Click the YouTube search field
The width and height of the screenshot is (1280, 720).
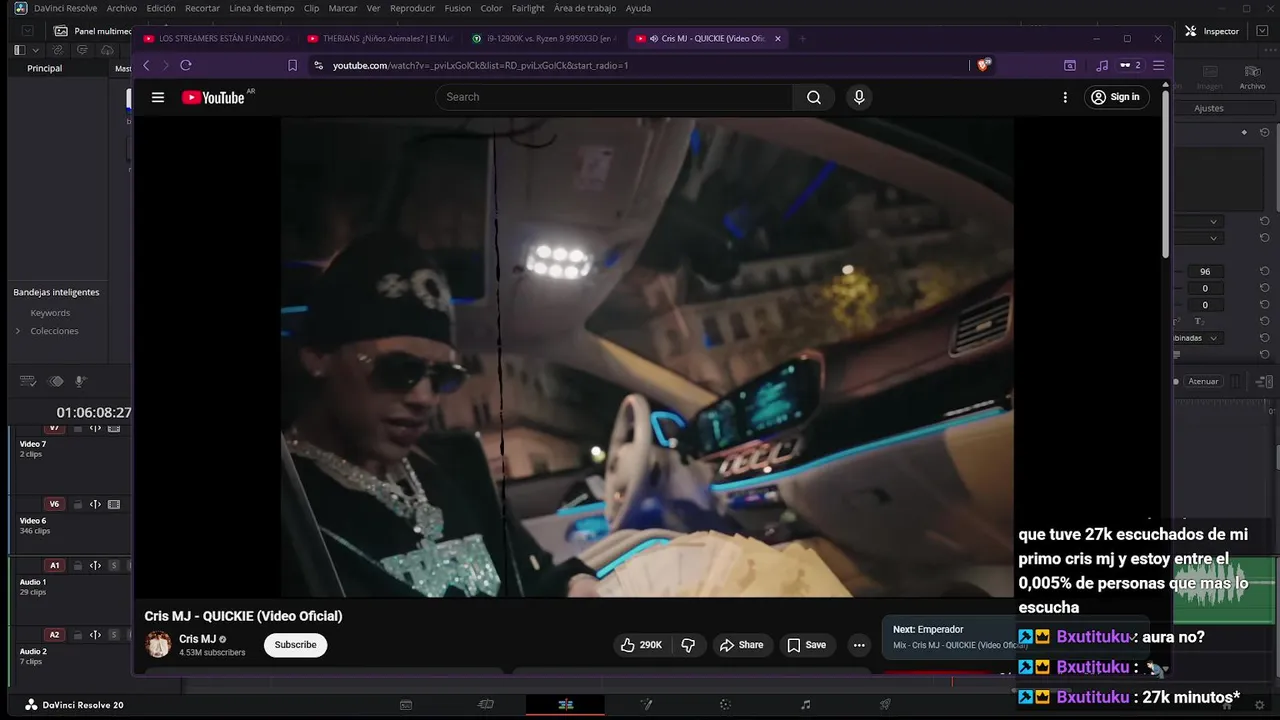(614, 97)
